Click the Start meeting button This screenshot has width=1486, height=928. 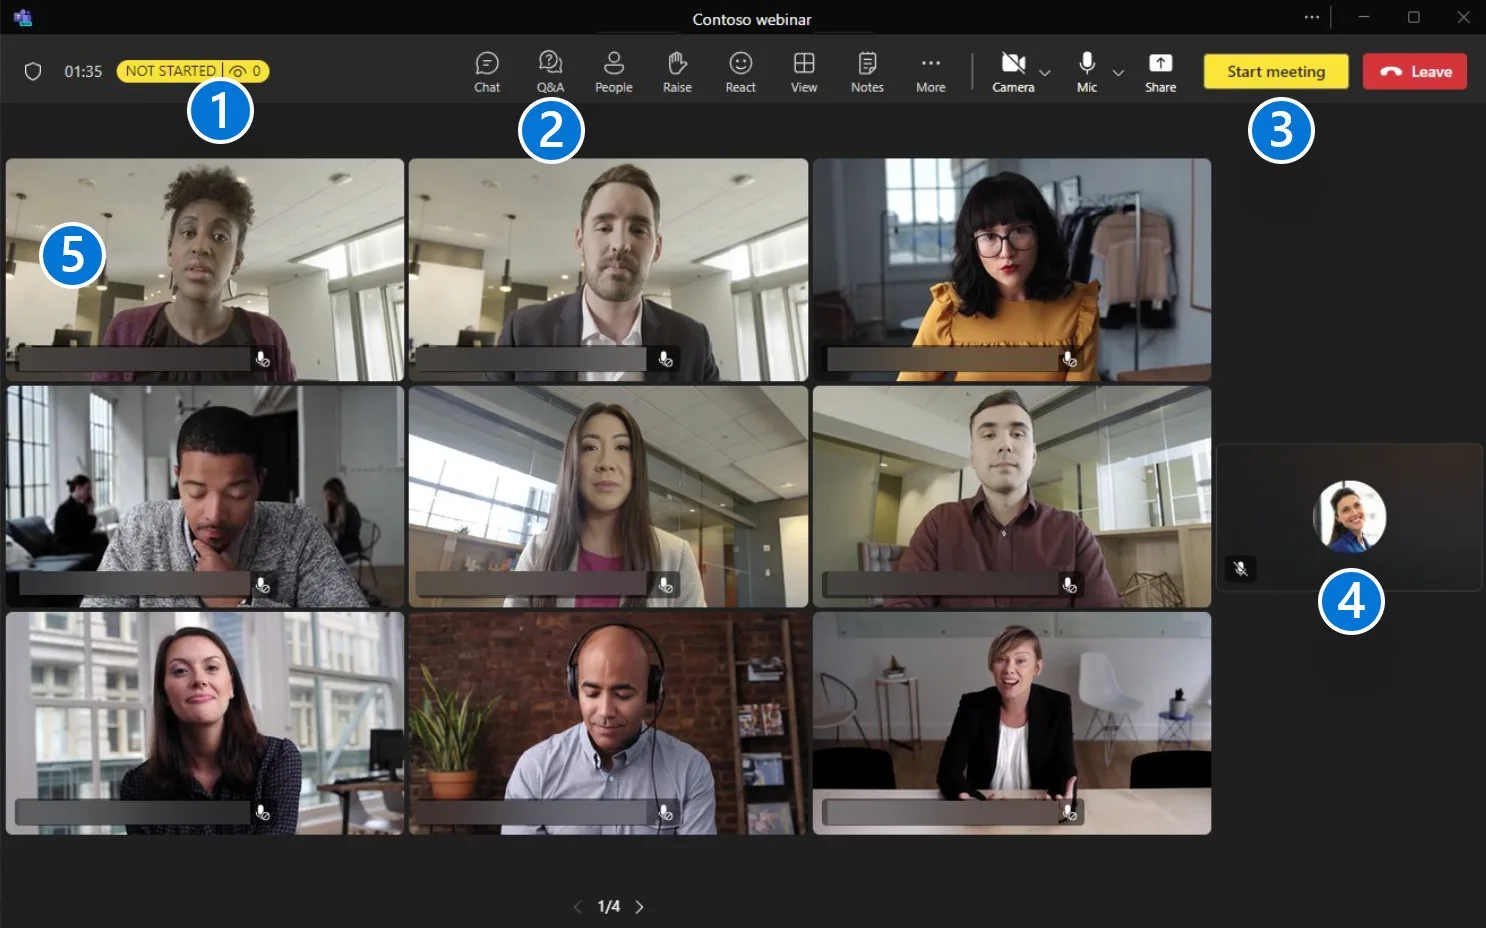coord(1276,71)
